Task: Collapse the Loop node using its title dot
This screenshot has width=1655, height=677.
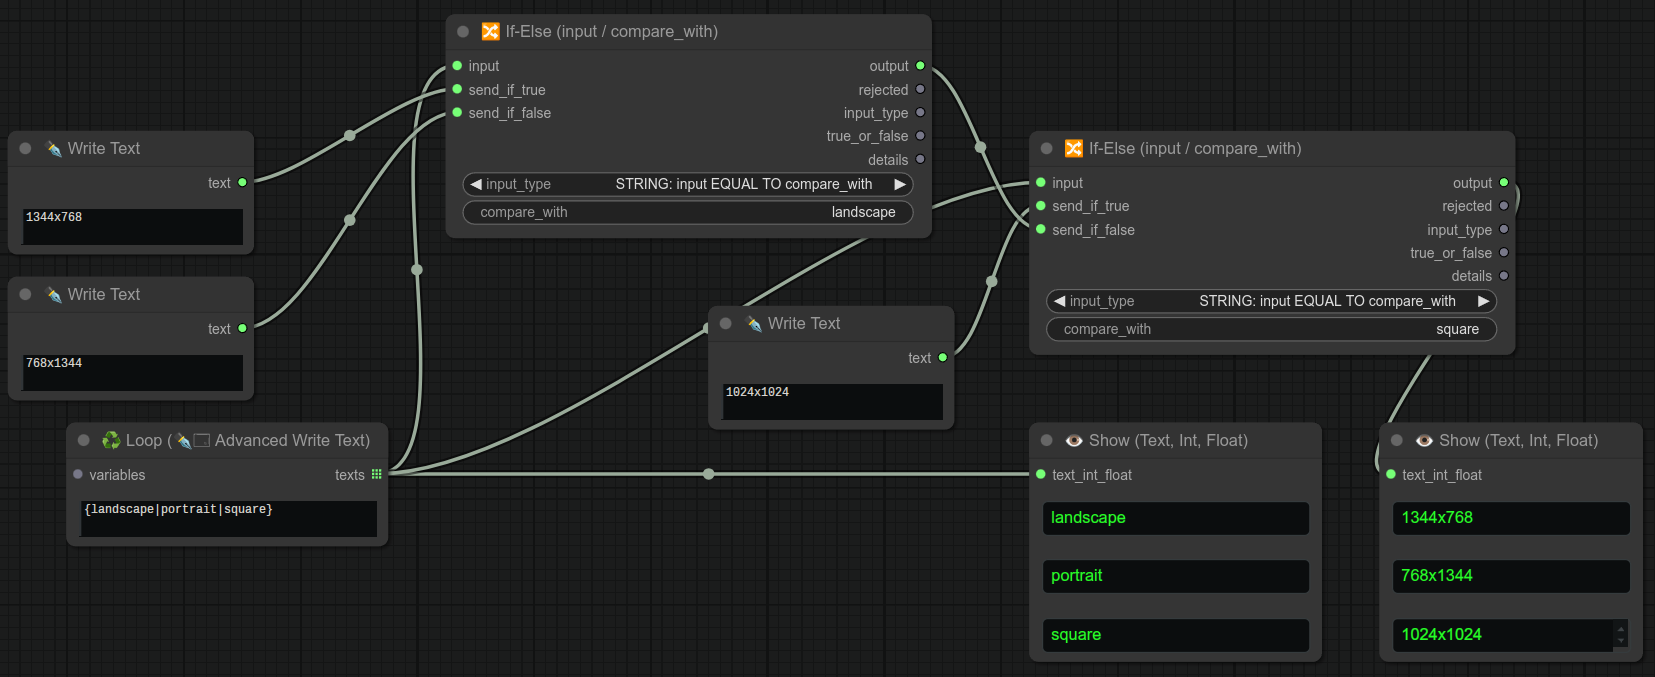Action: [84, 441]
